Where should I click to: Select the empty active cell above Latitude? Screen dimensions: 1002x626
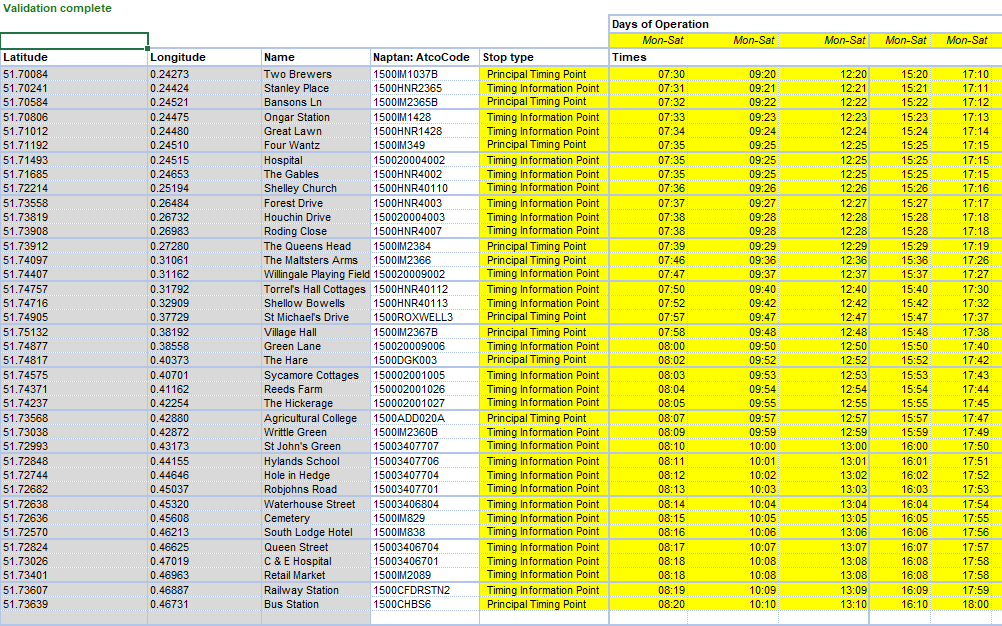tap(74, 41)
